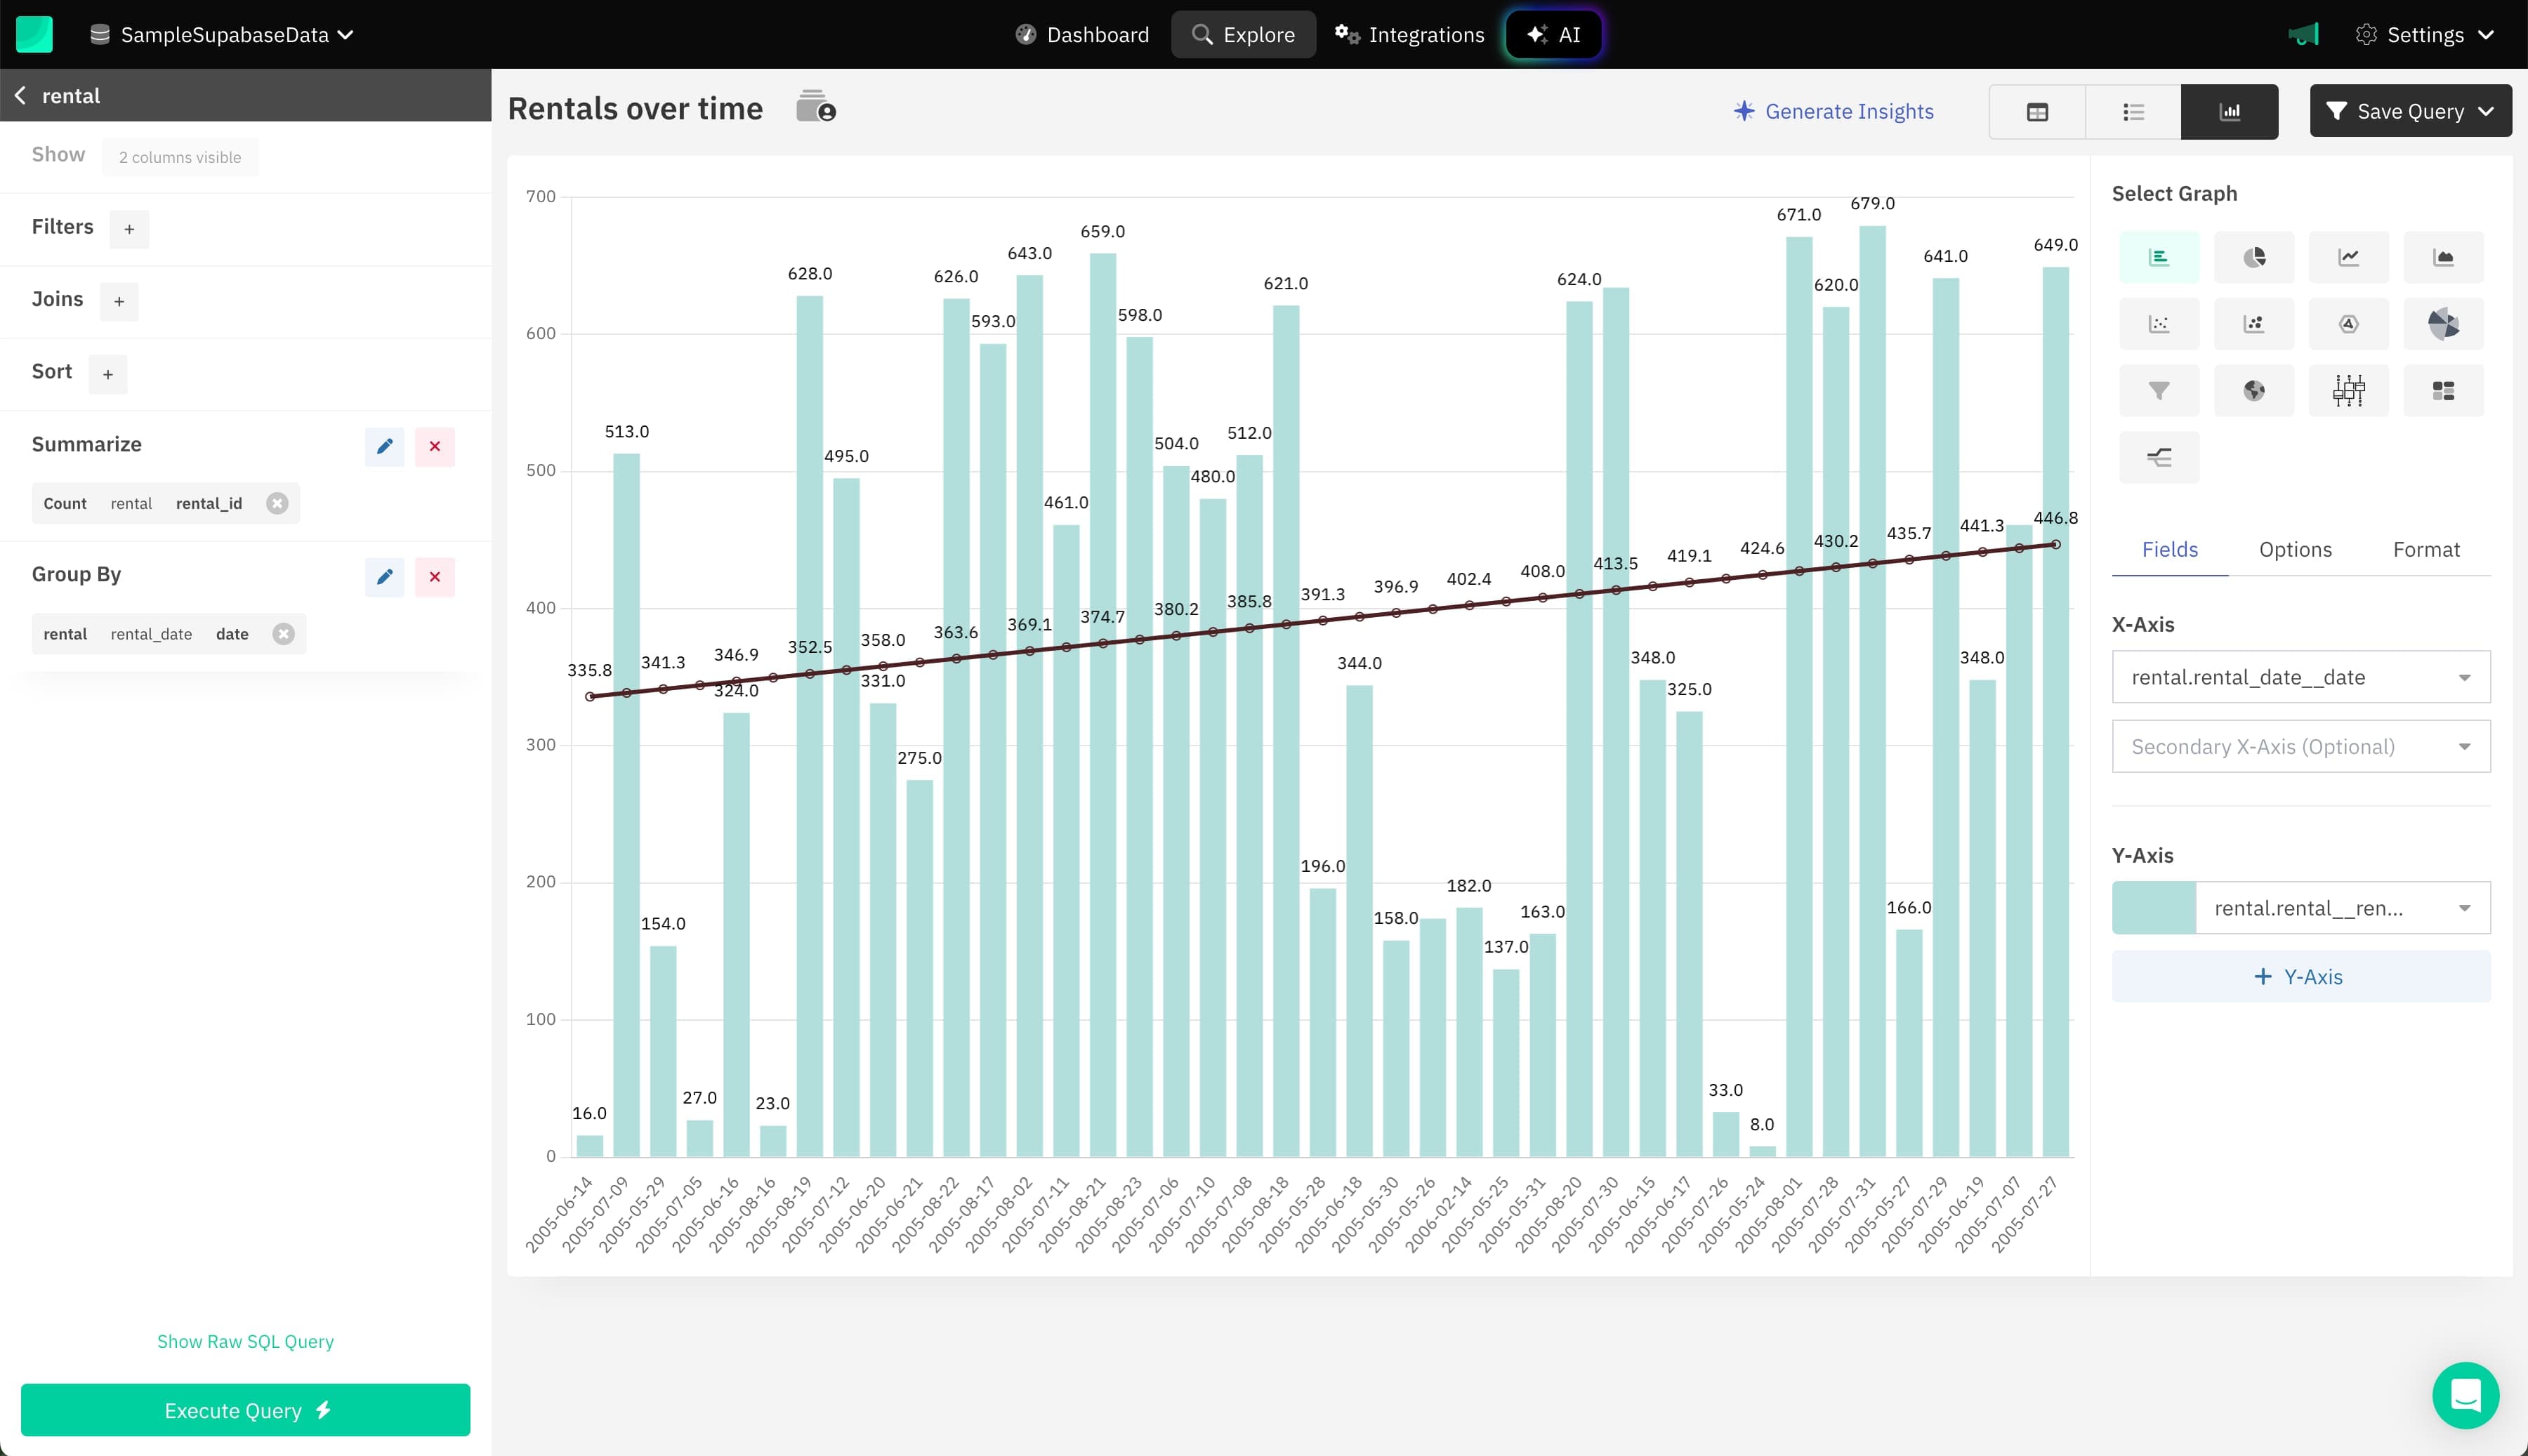This screenshot has width=2528, height=1456.
Task: Select the line chart graph type
Action: tap(2348, 257)
